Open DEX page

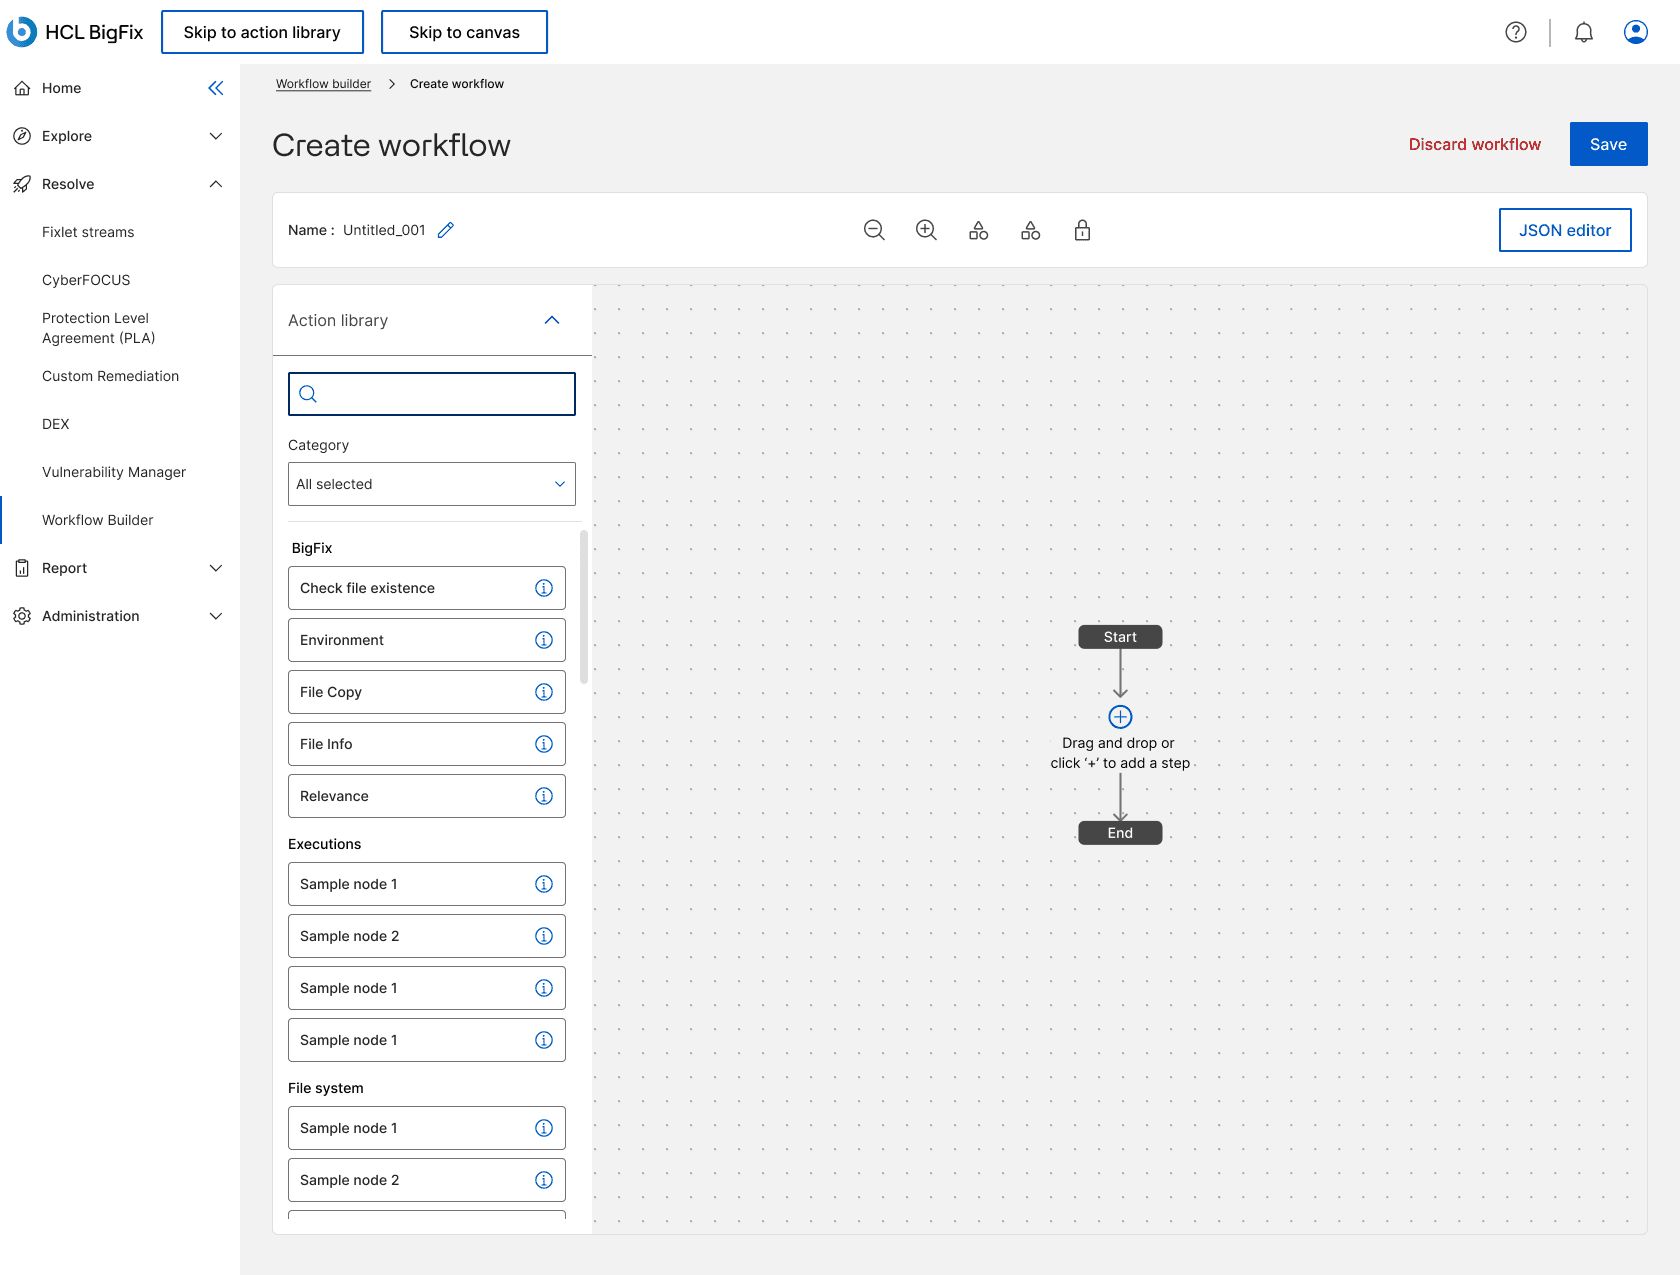coord(56,424)
